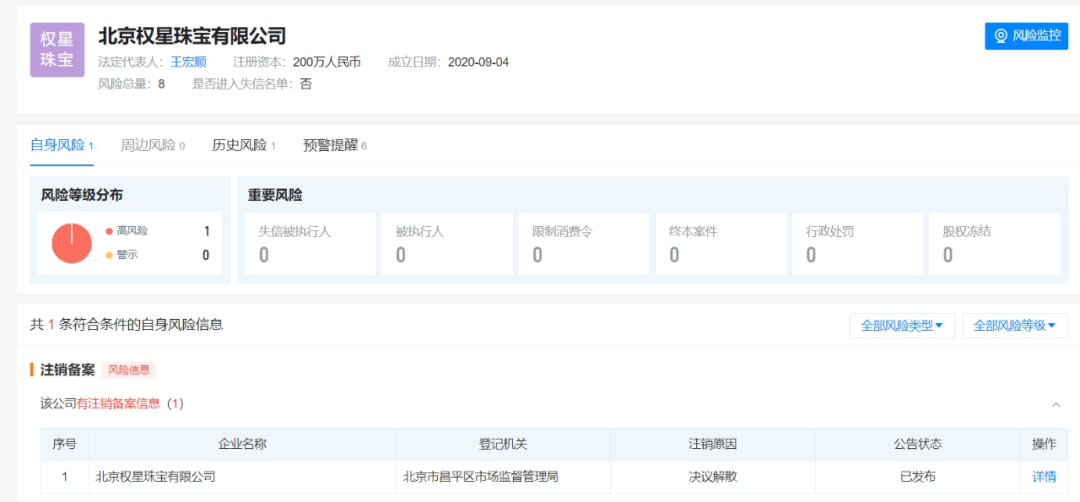The width and height of the screenshot is (1080, 502).
Task: Click the 权星珠宝 company logo
Action: pos(57,50)
